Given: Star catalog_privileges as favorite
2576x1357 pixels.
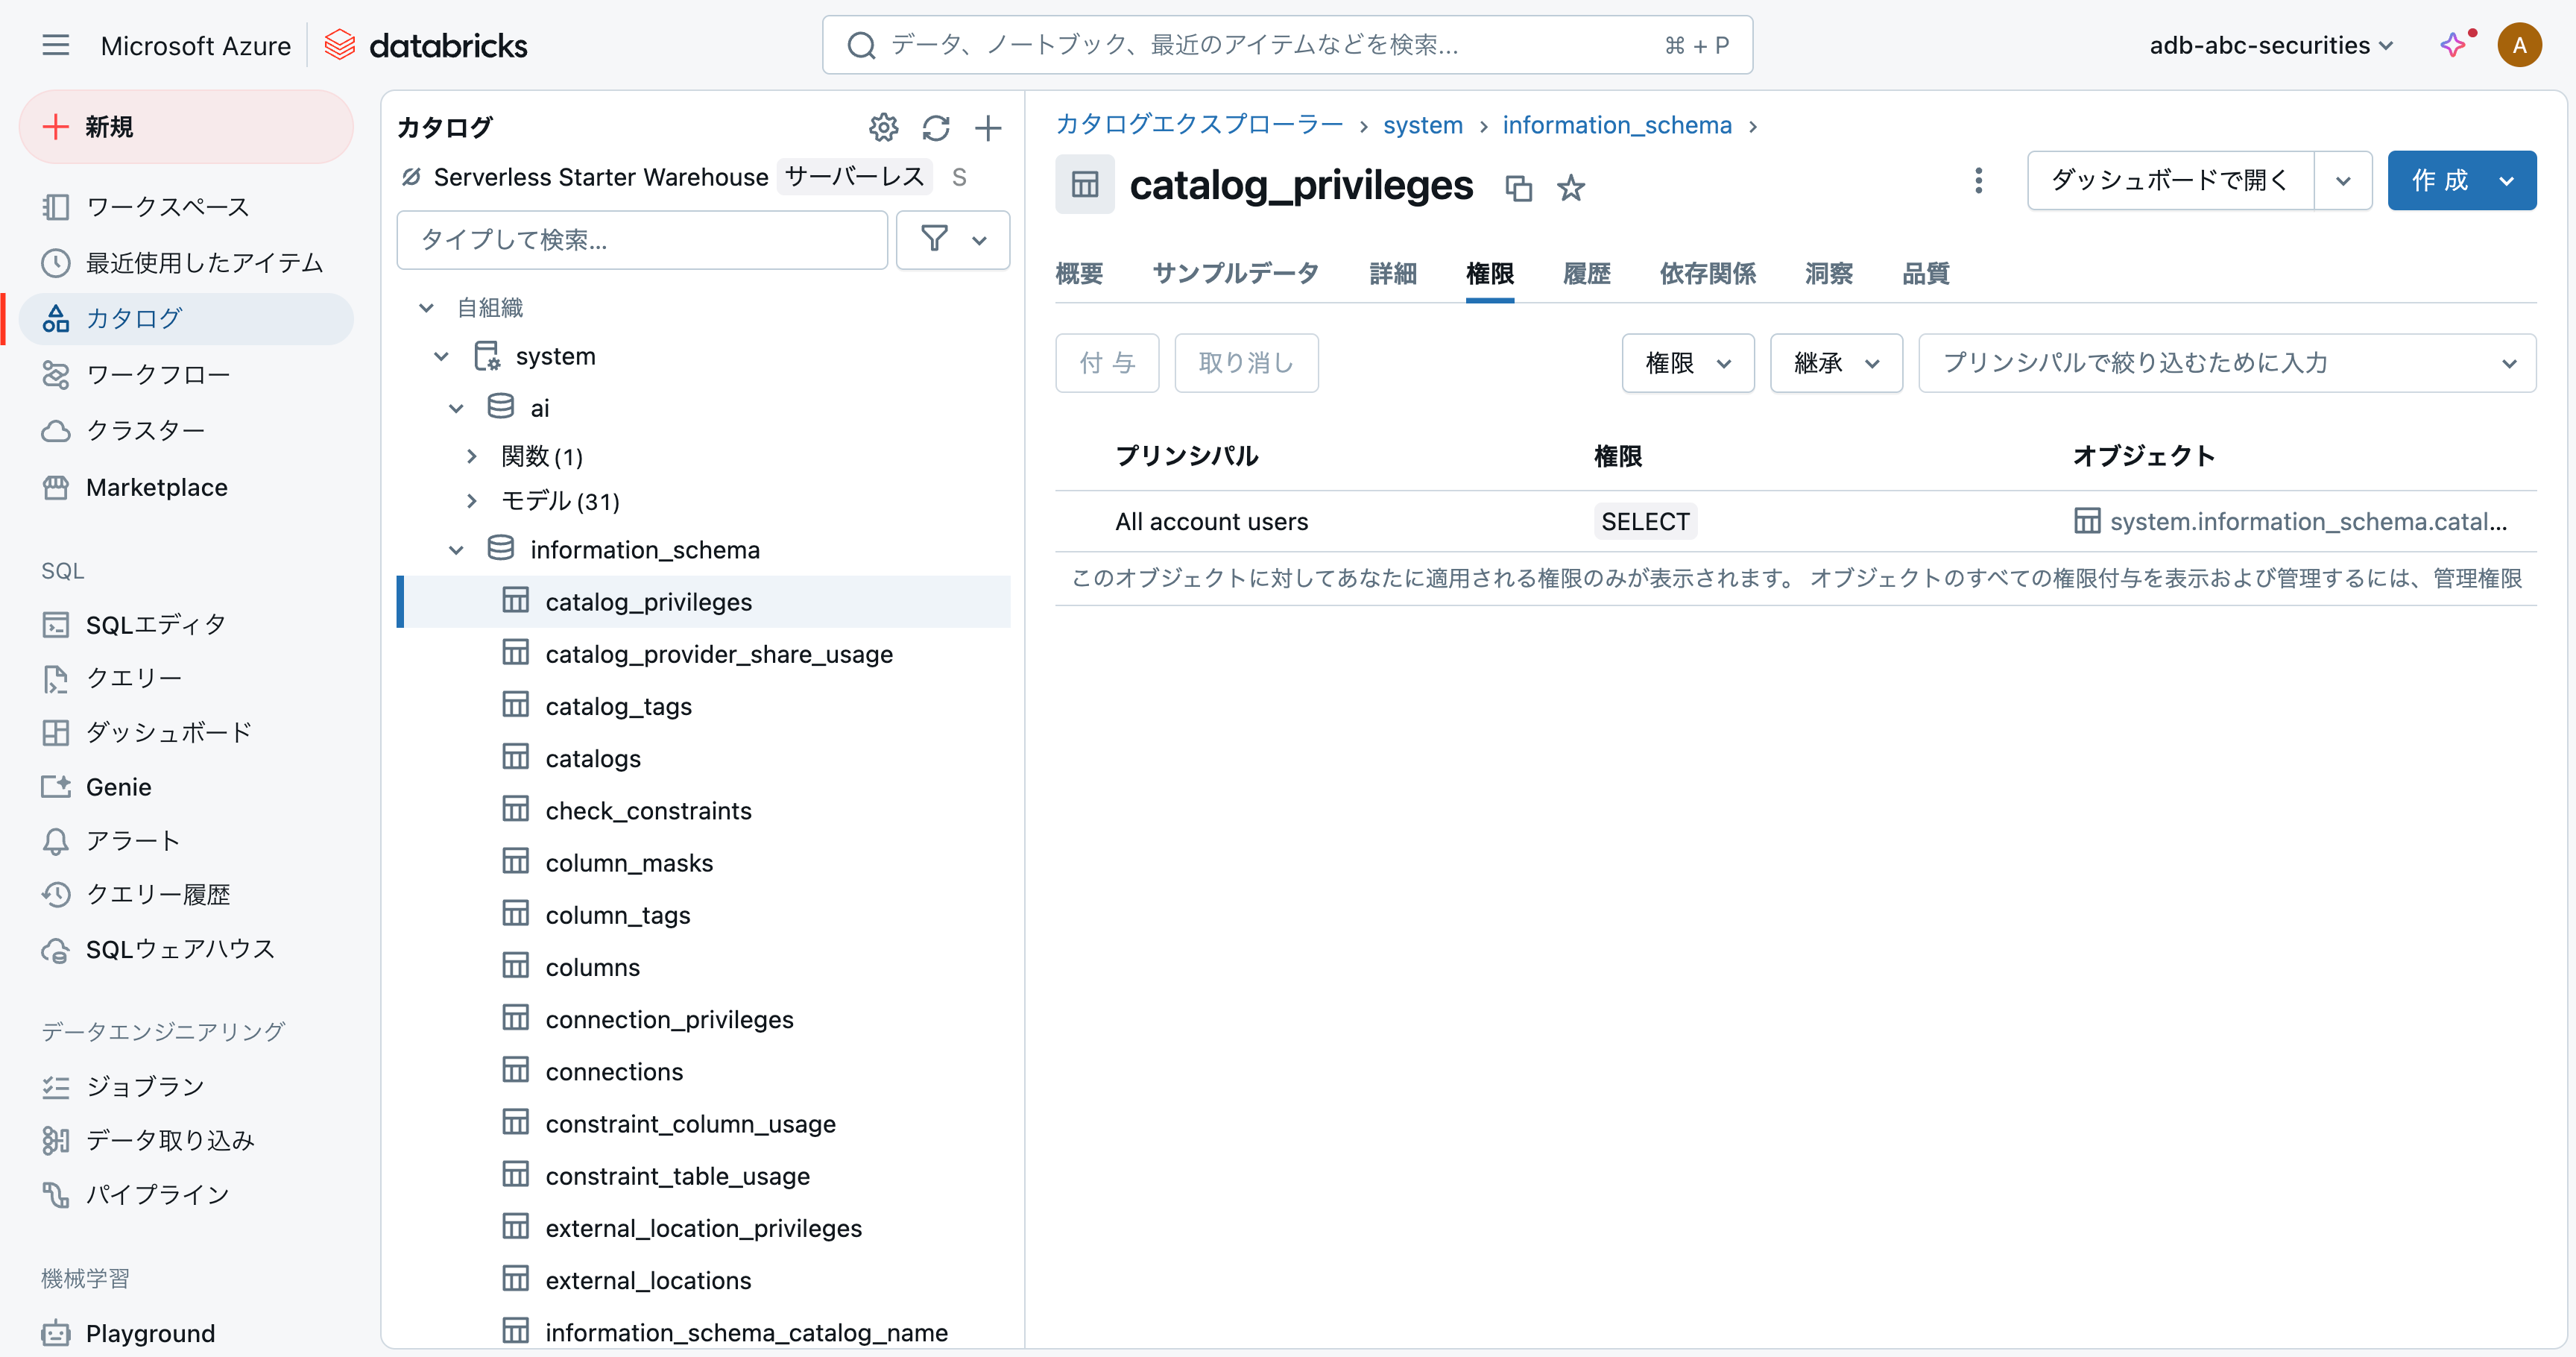Looking at the screenshot, I should coord(1571,187).
